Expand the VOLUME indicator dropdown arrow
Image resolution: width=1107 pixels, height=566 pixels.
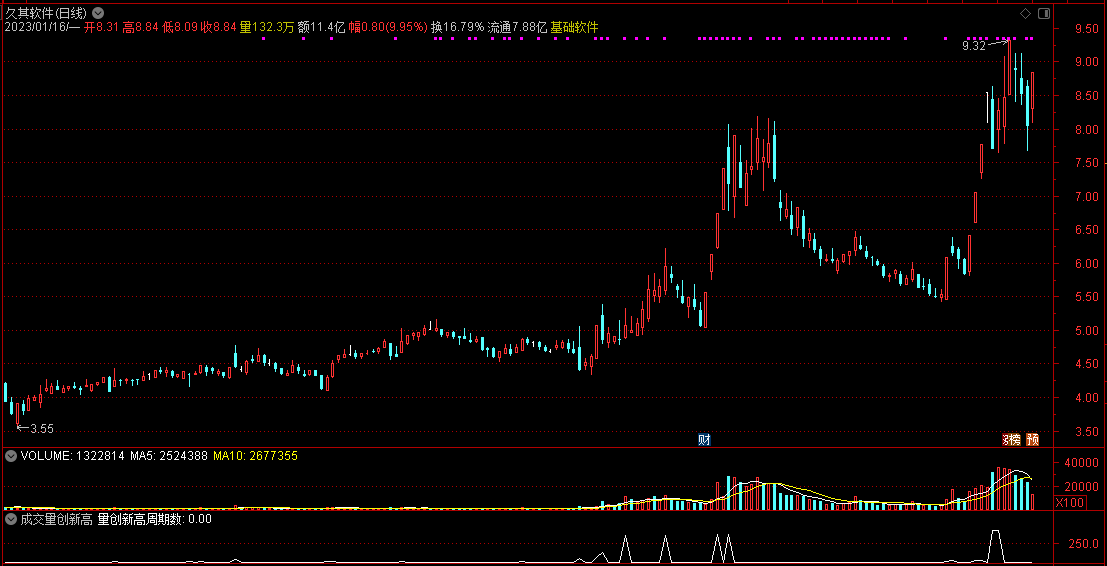click(x=11, y=456)
